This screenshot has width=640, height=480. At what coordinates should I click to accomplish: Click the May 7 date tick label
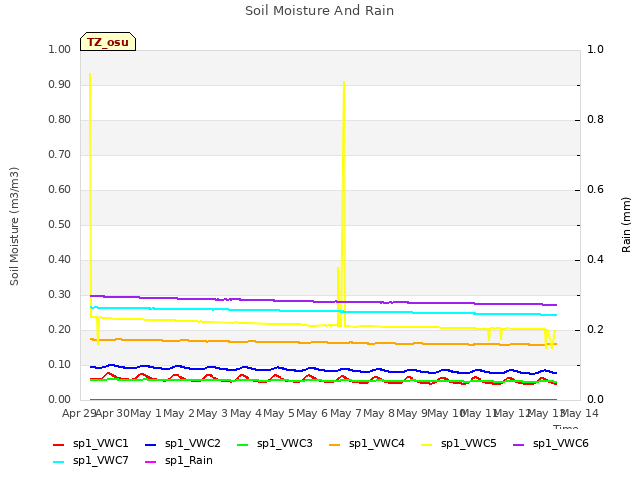point(346,414)
